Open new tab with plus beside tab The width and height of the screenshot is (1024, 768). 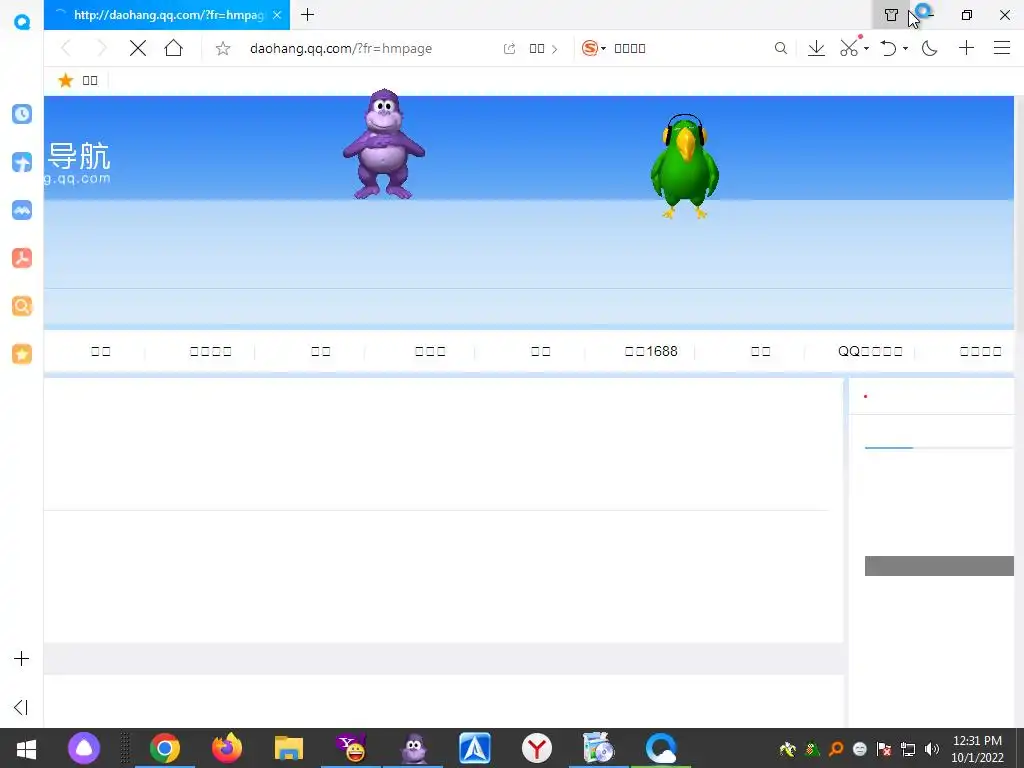click(x=308, y=14)
